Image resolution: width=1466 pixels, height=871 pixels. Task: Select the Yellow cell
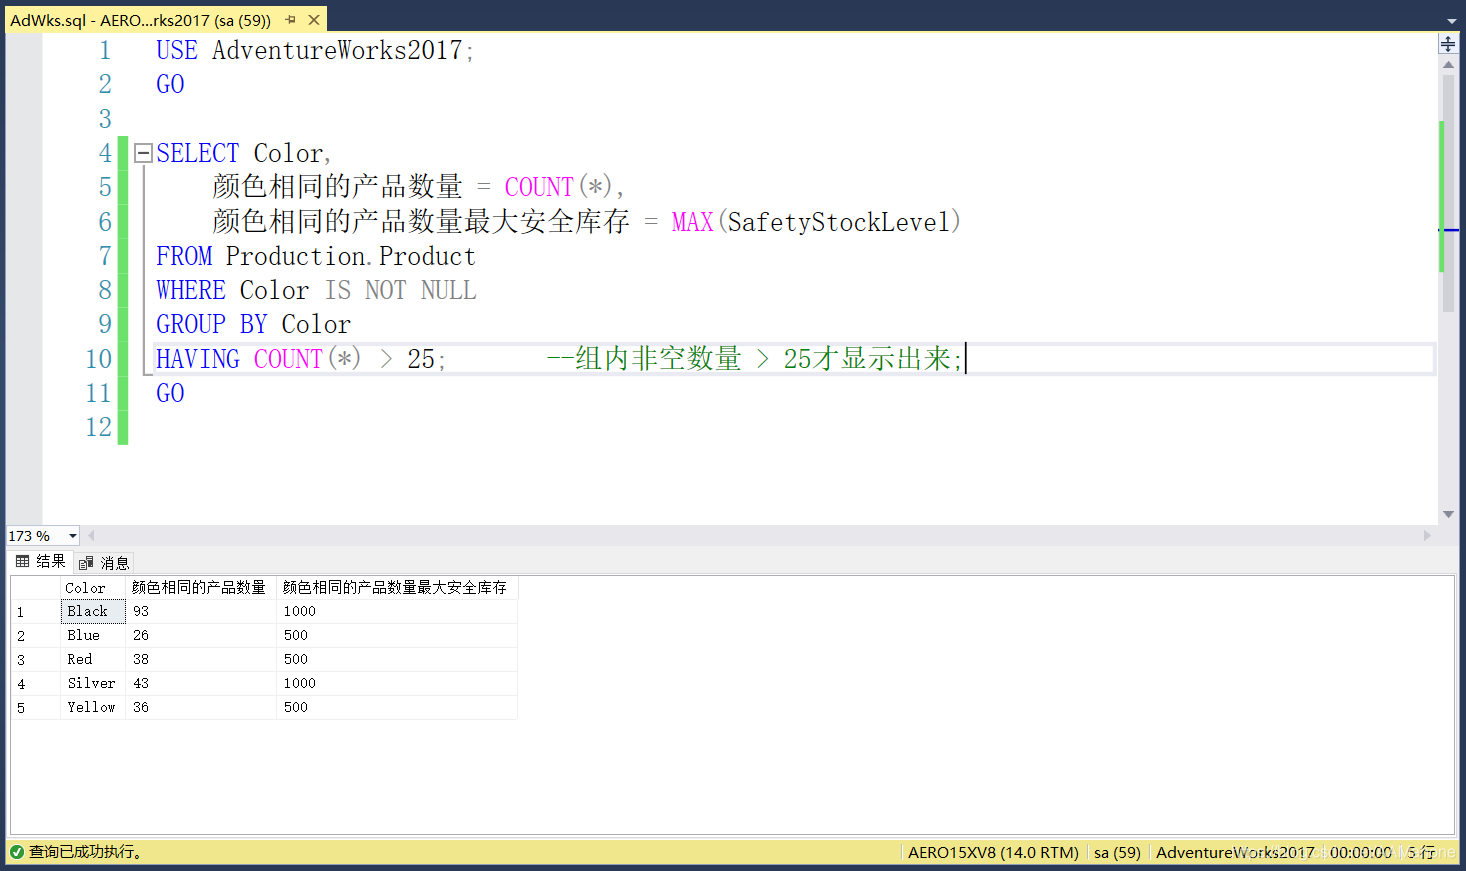pyautogui.click(x=93, y=707)
